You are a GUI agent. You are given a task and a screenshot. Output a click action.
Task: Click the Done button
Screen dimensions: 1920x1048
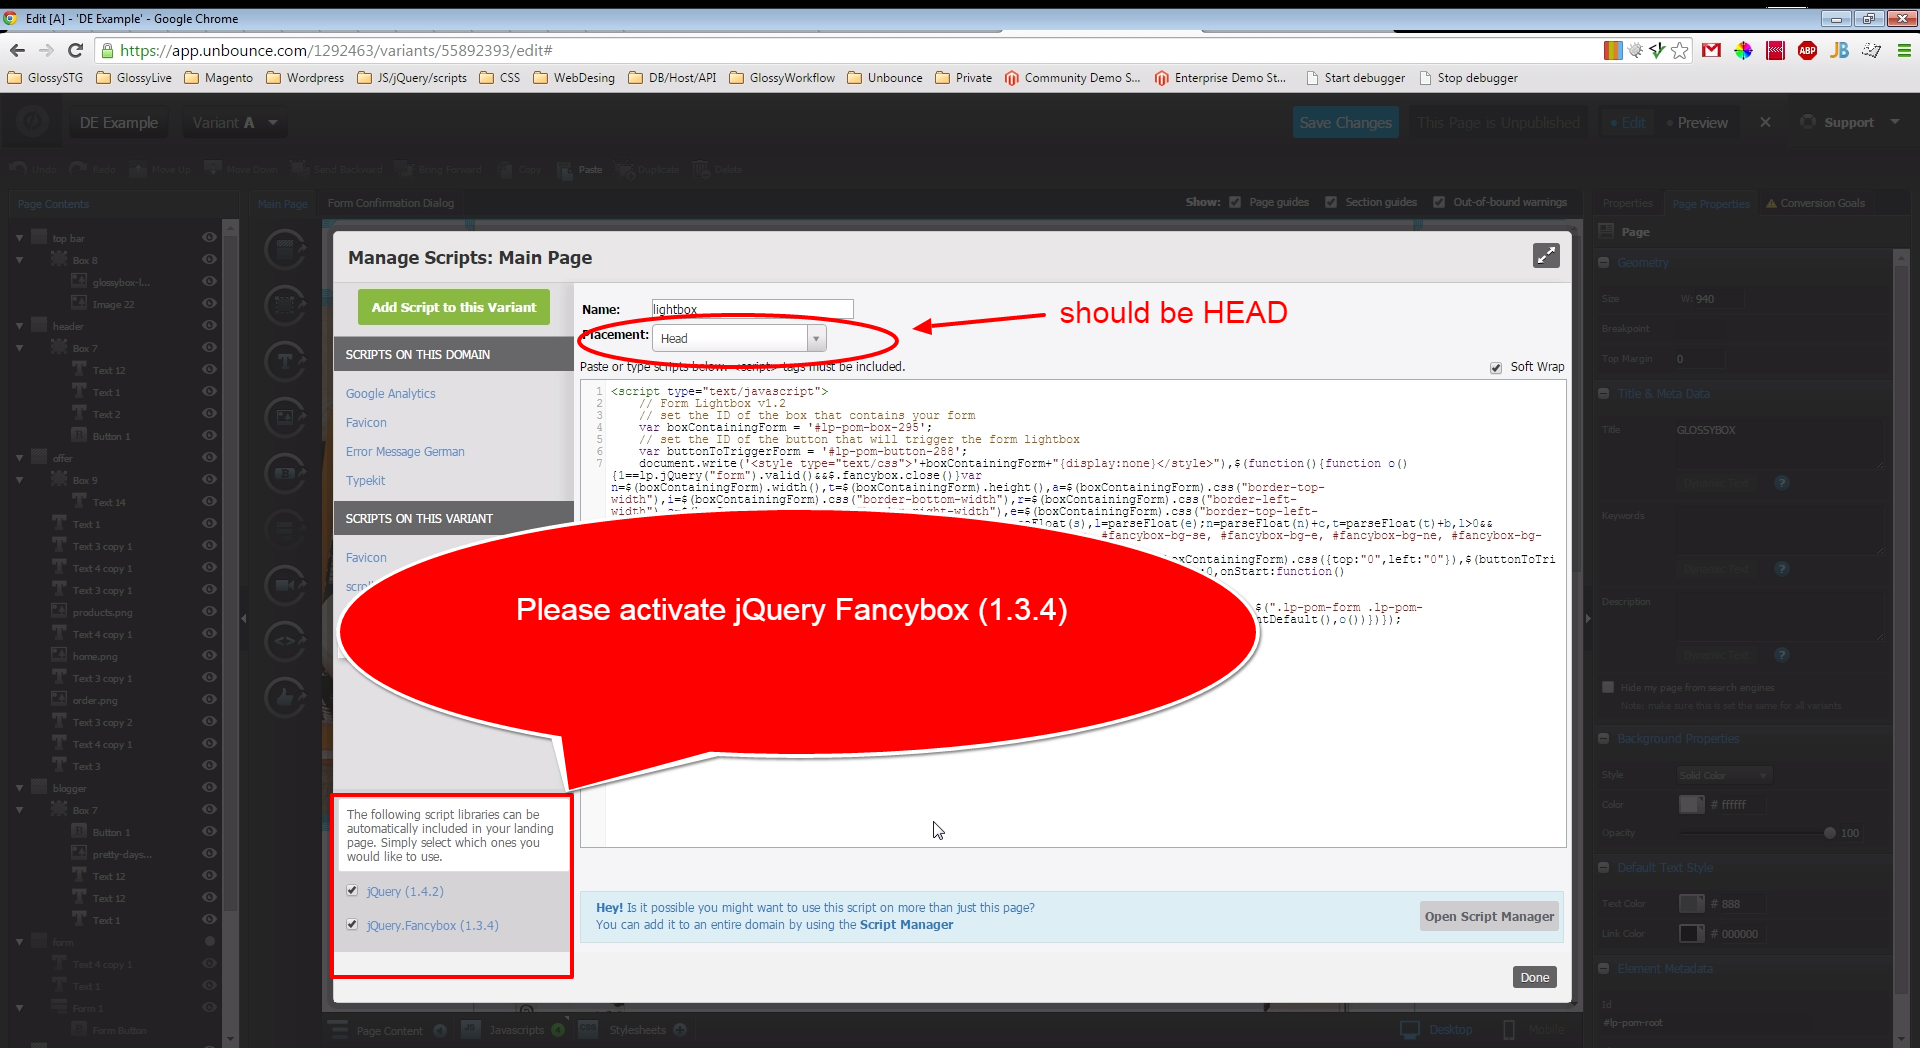[x=1535, y=977]
